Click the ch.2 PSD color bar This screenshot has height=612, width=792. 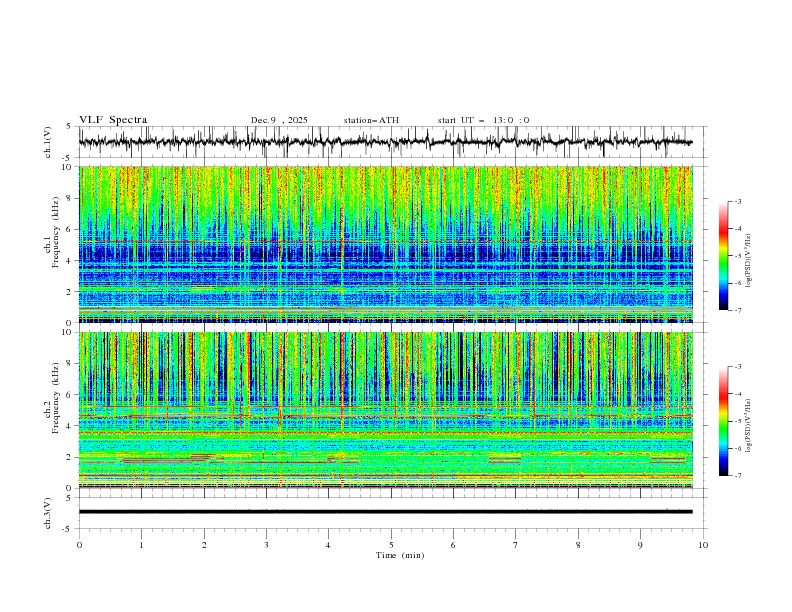pos(724,421)
